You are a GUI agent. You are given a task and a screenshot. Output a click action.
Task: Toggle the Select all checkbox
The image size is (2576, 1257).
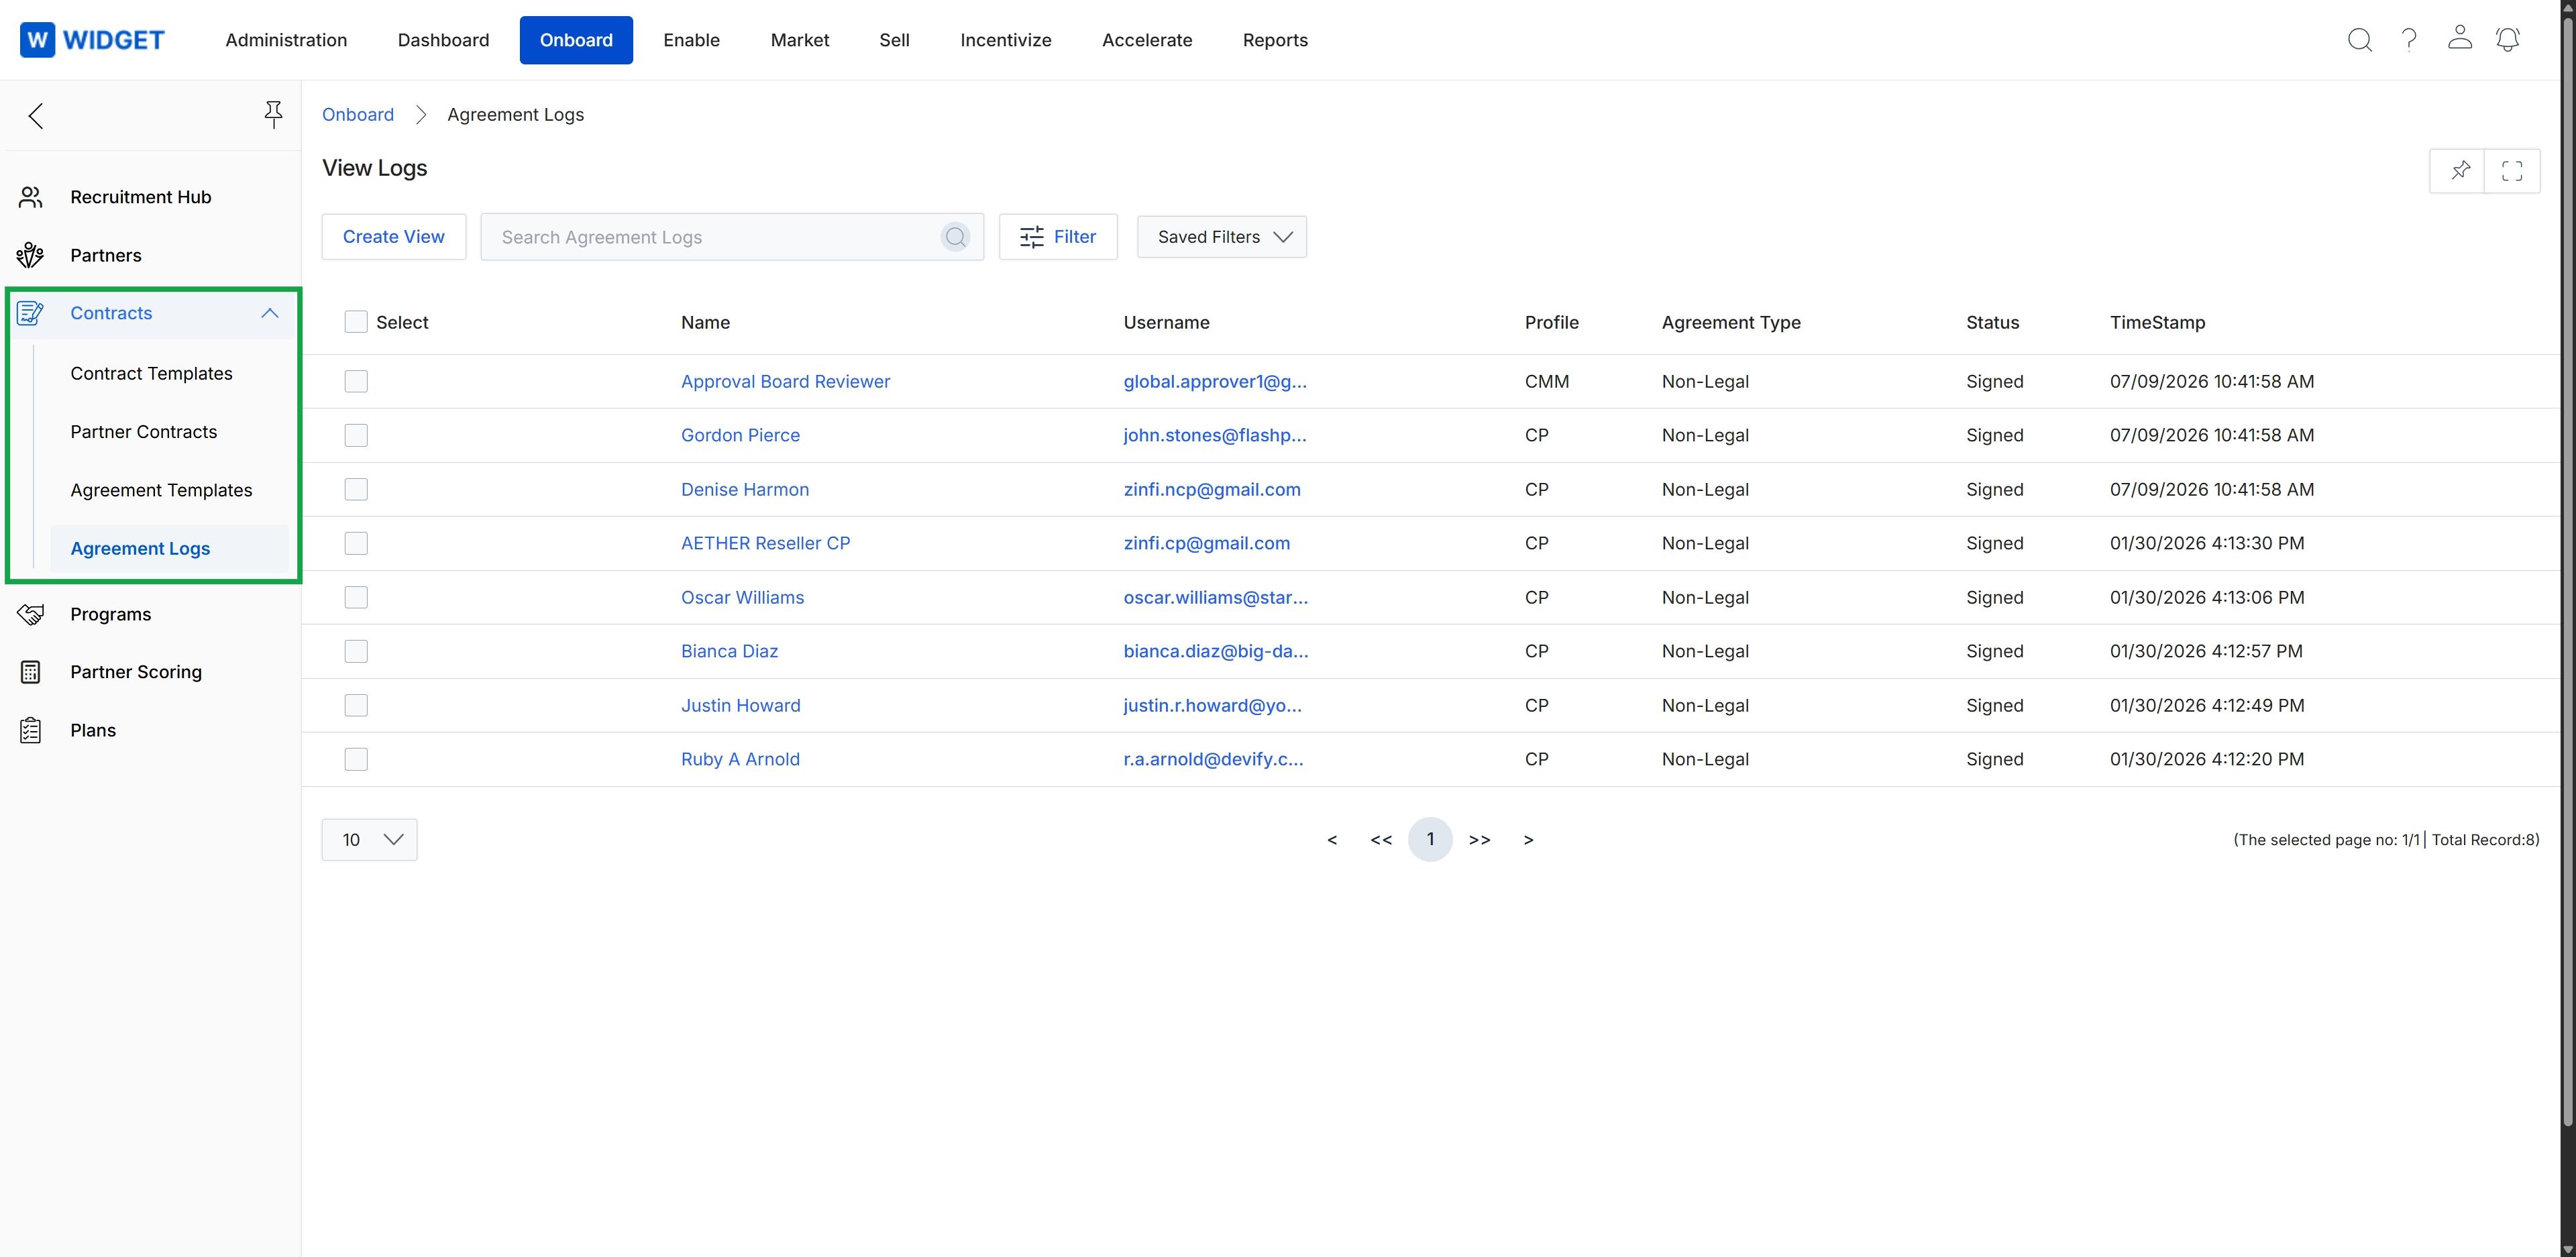(x=356, y=322)
